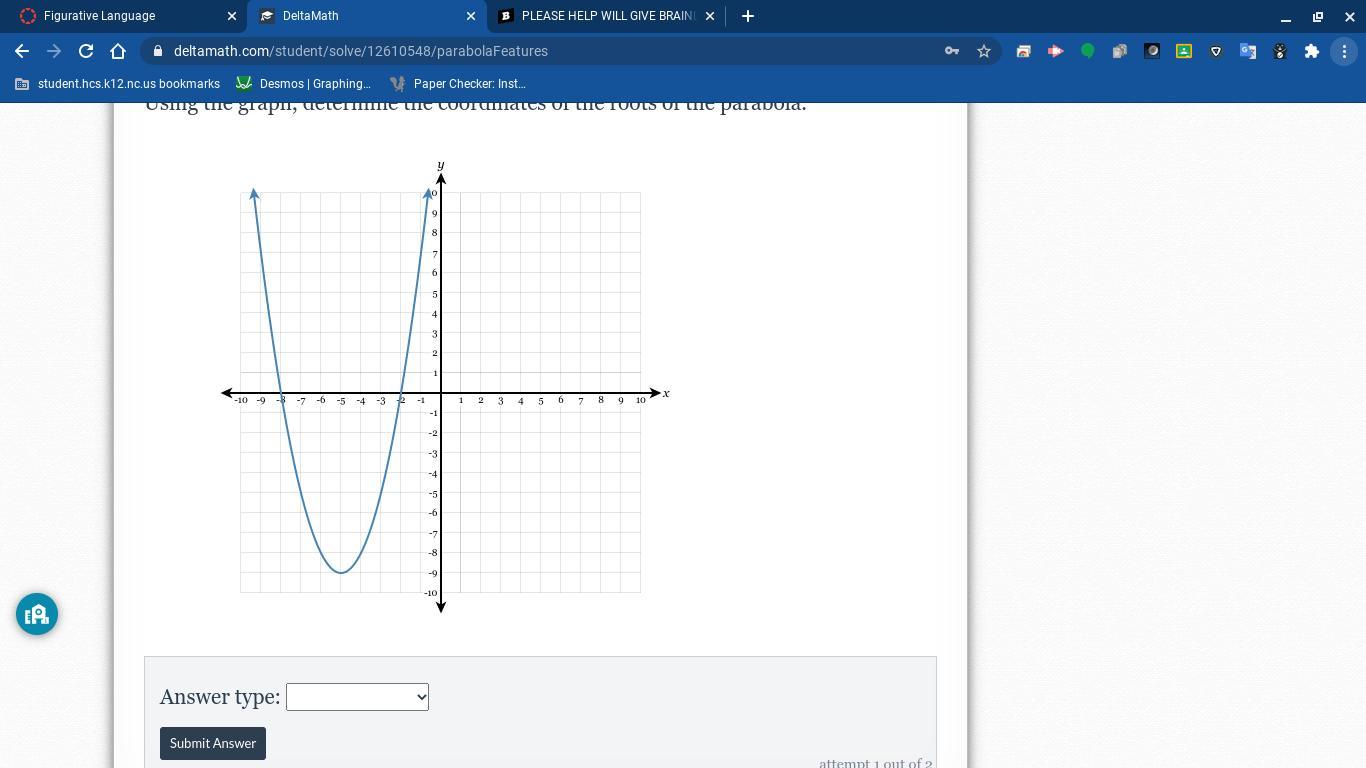
Task: Click the lock icon in address bar
Action: 158,51
